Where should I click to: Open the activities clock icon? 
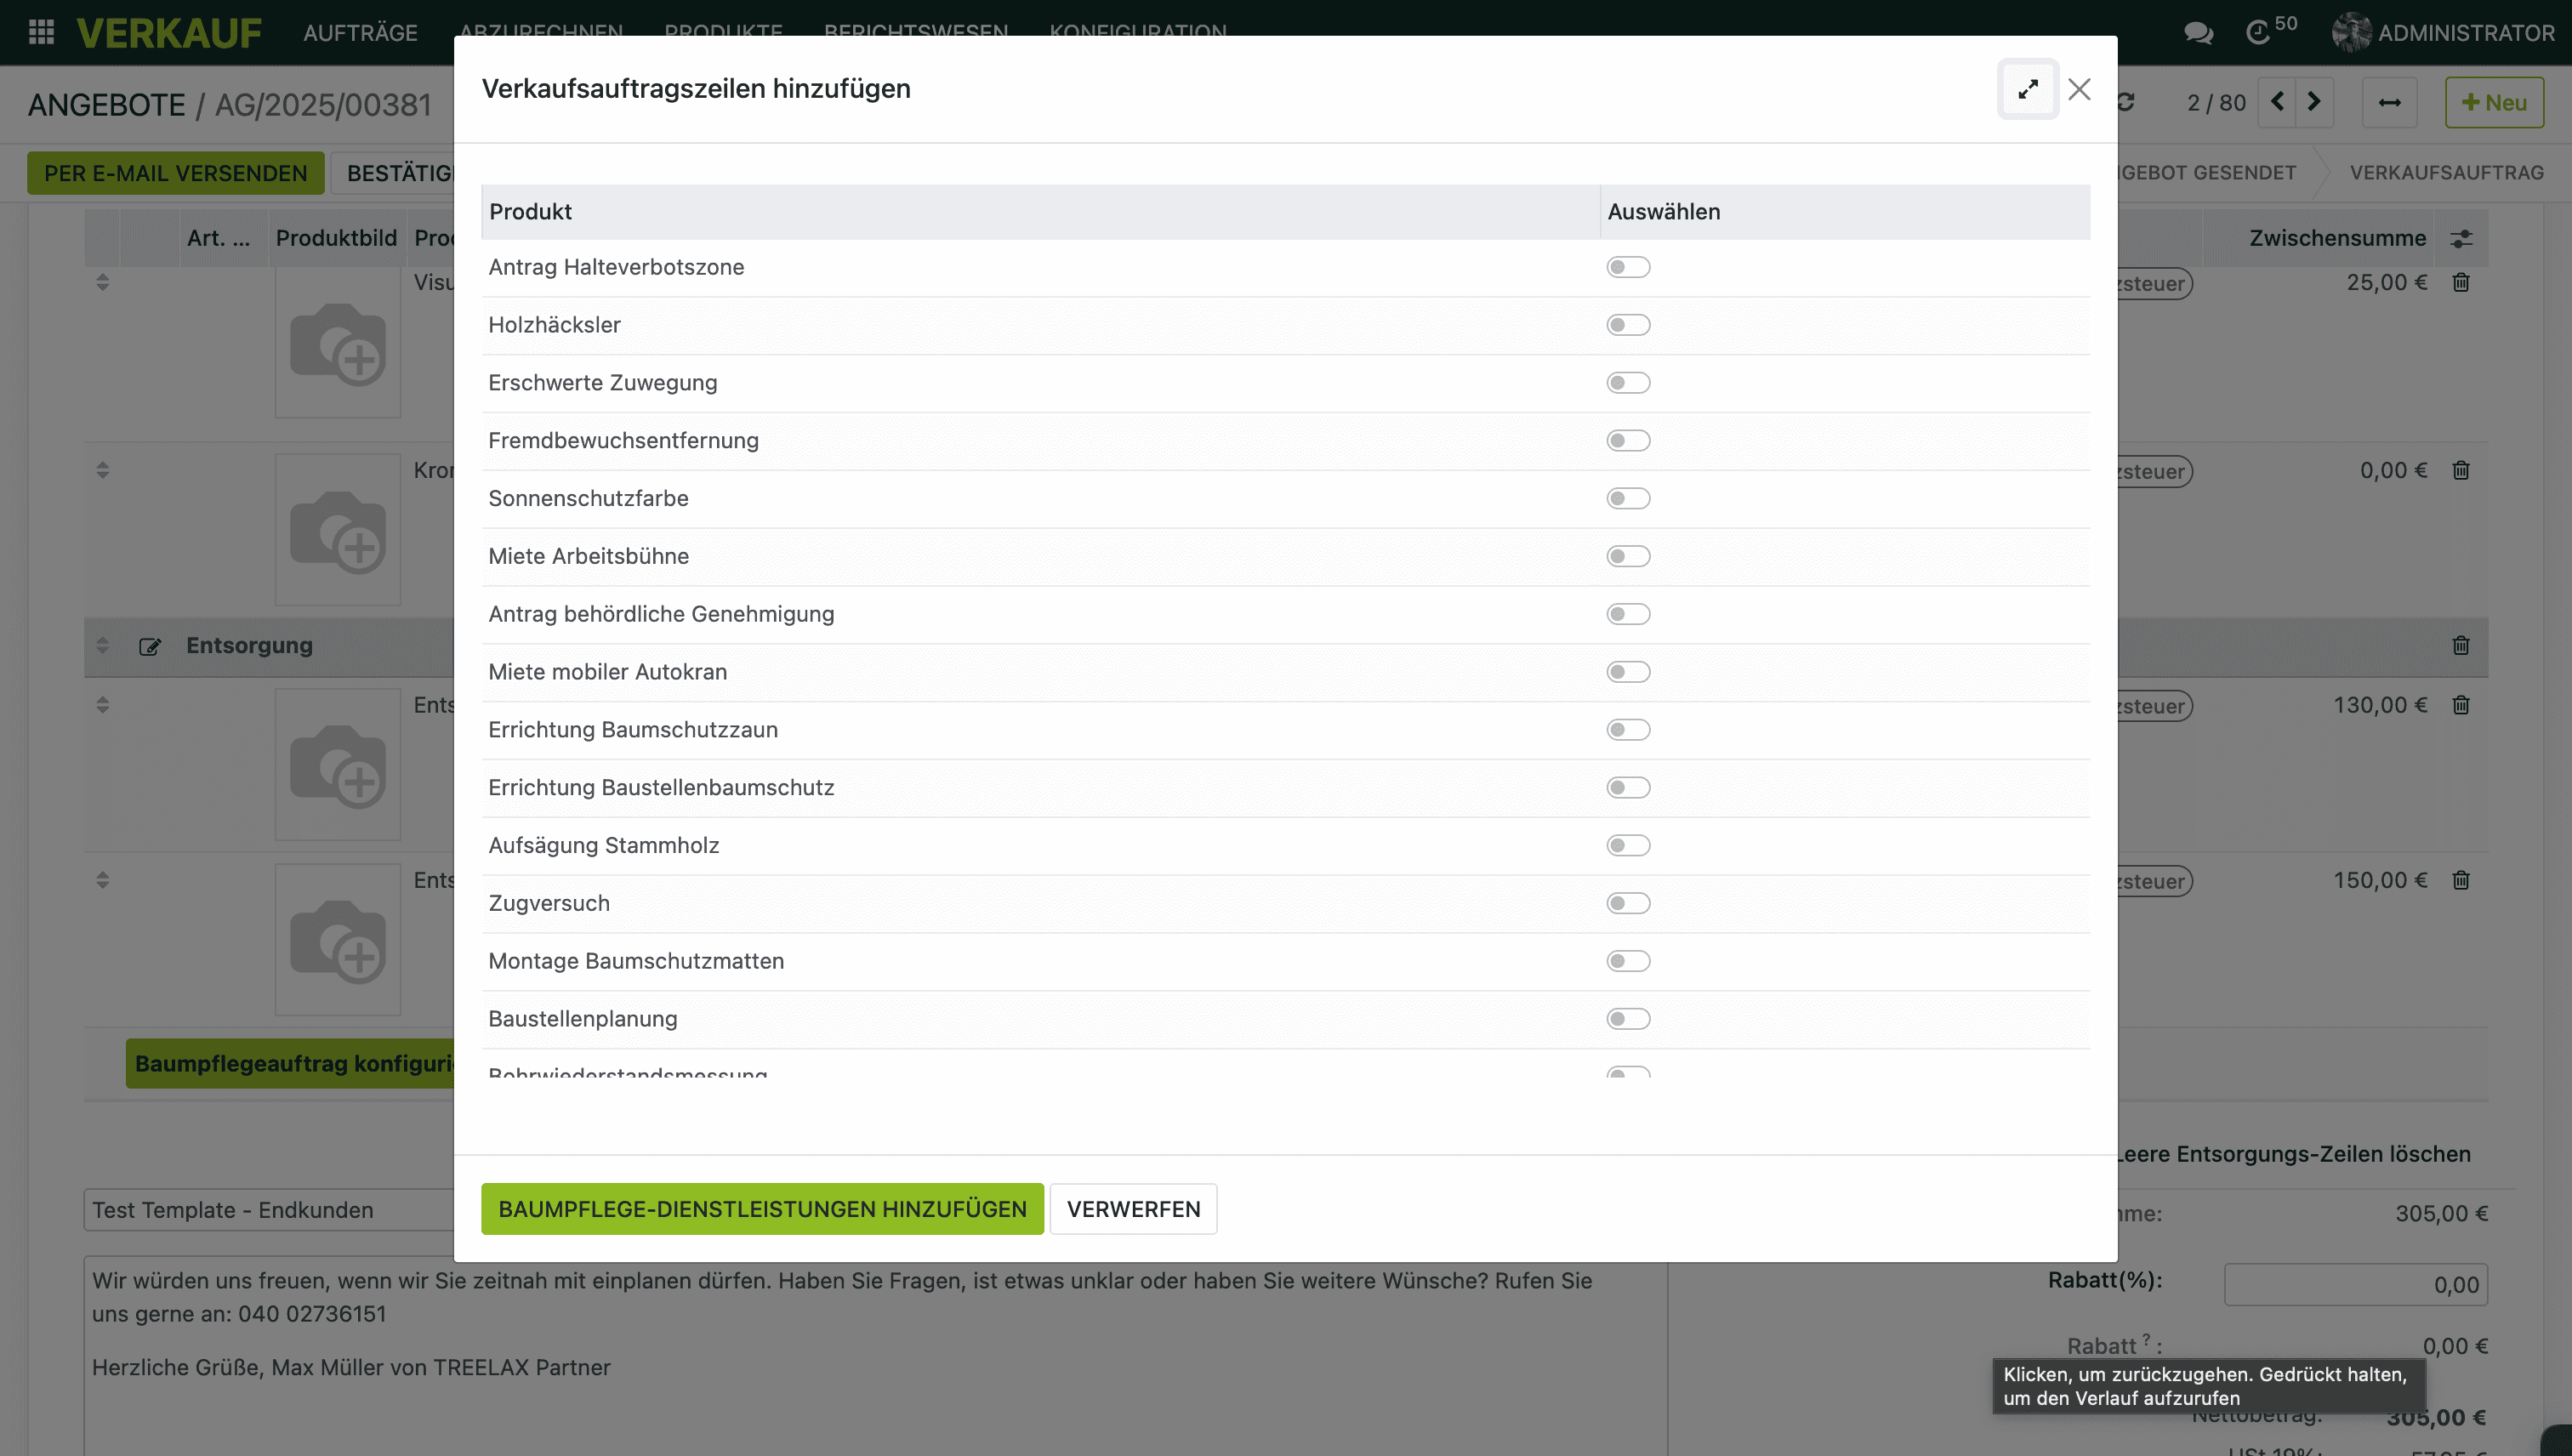pyautogui.click(x=2258, y=33)
